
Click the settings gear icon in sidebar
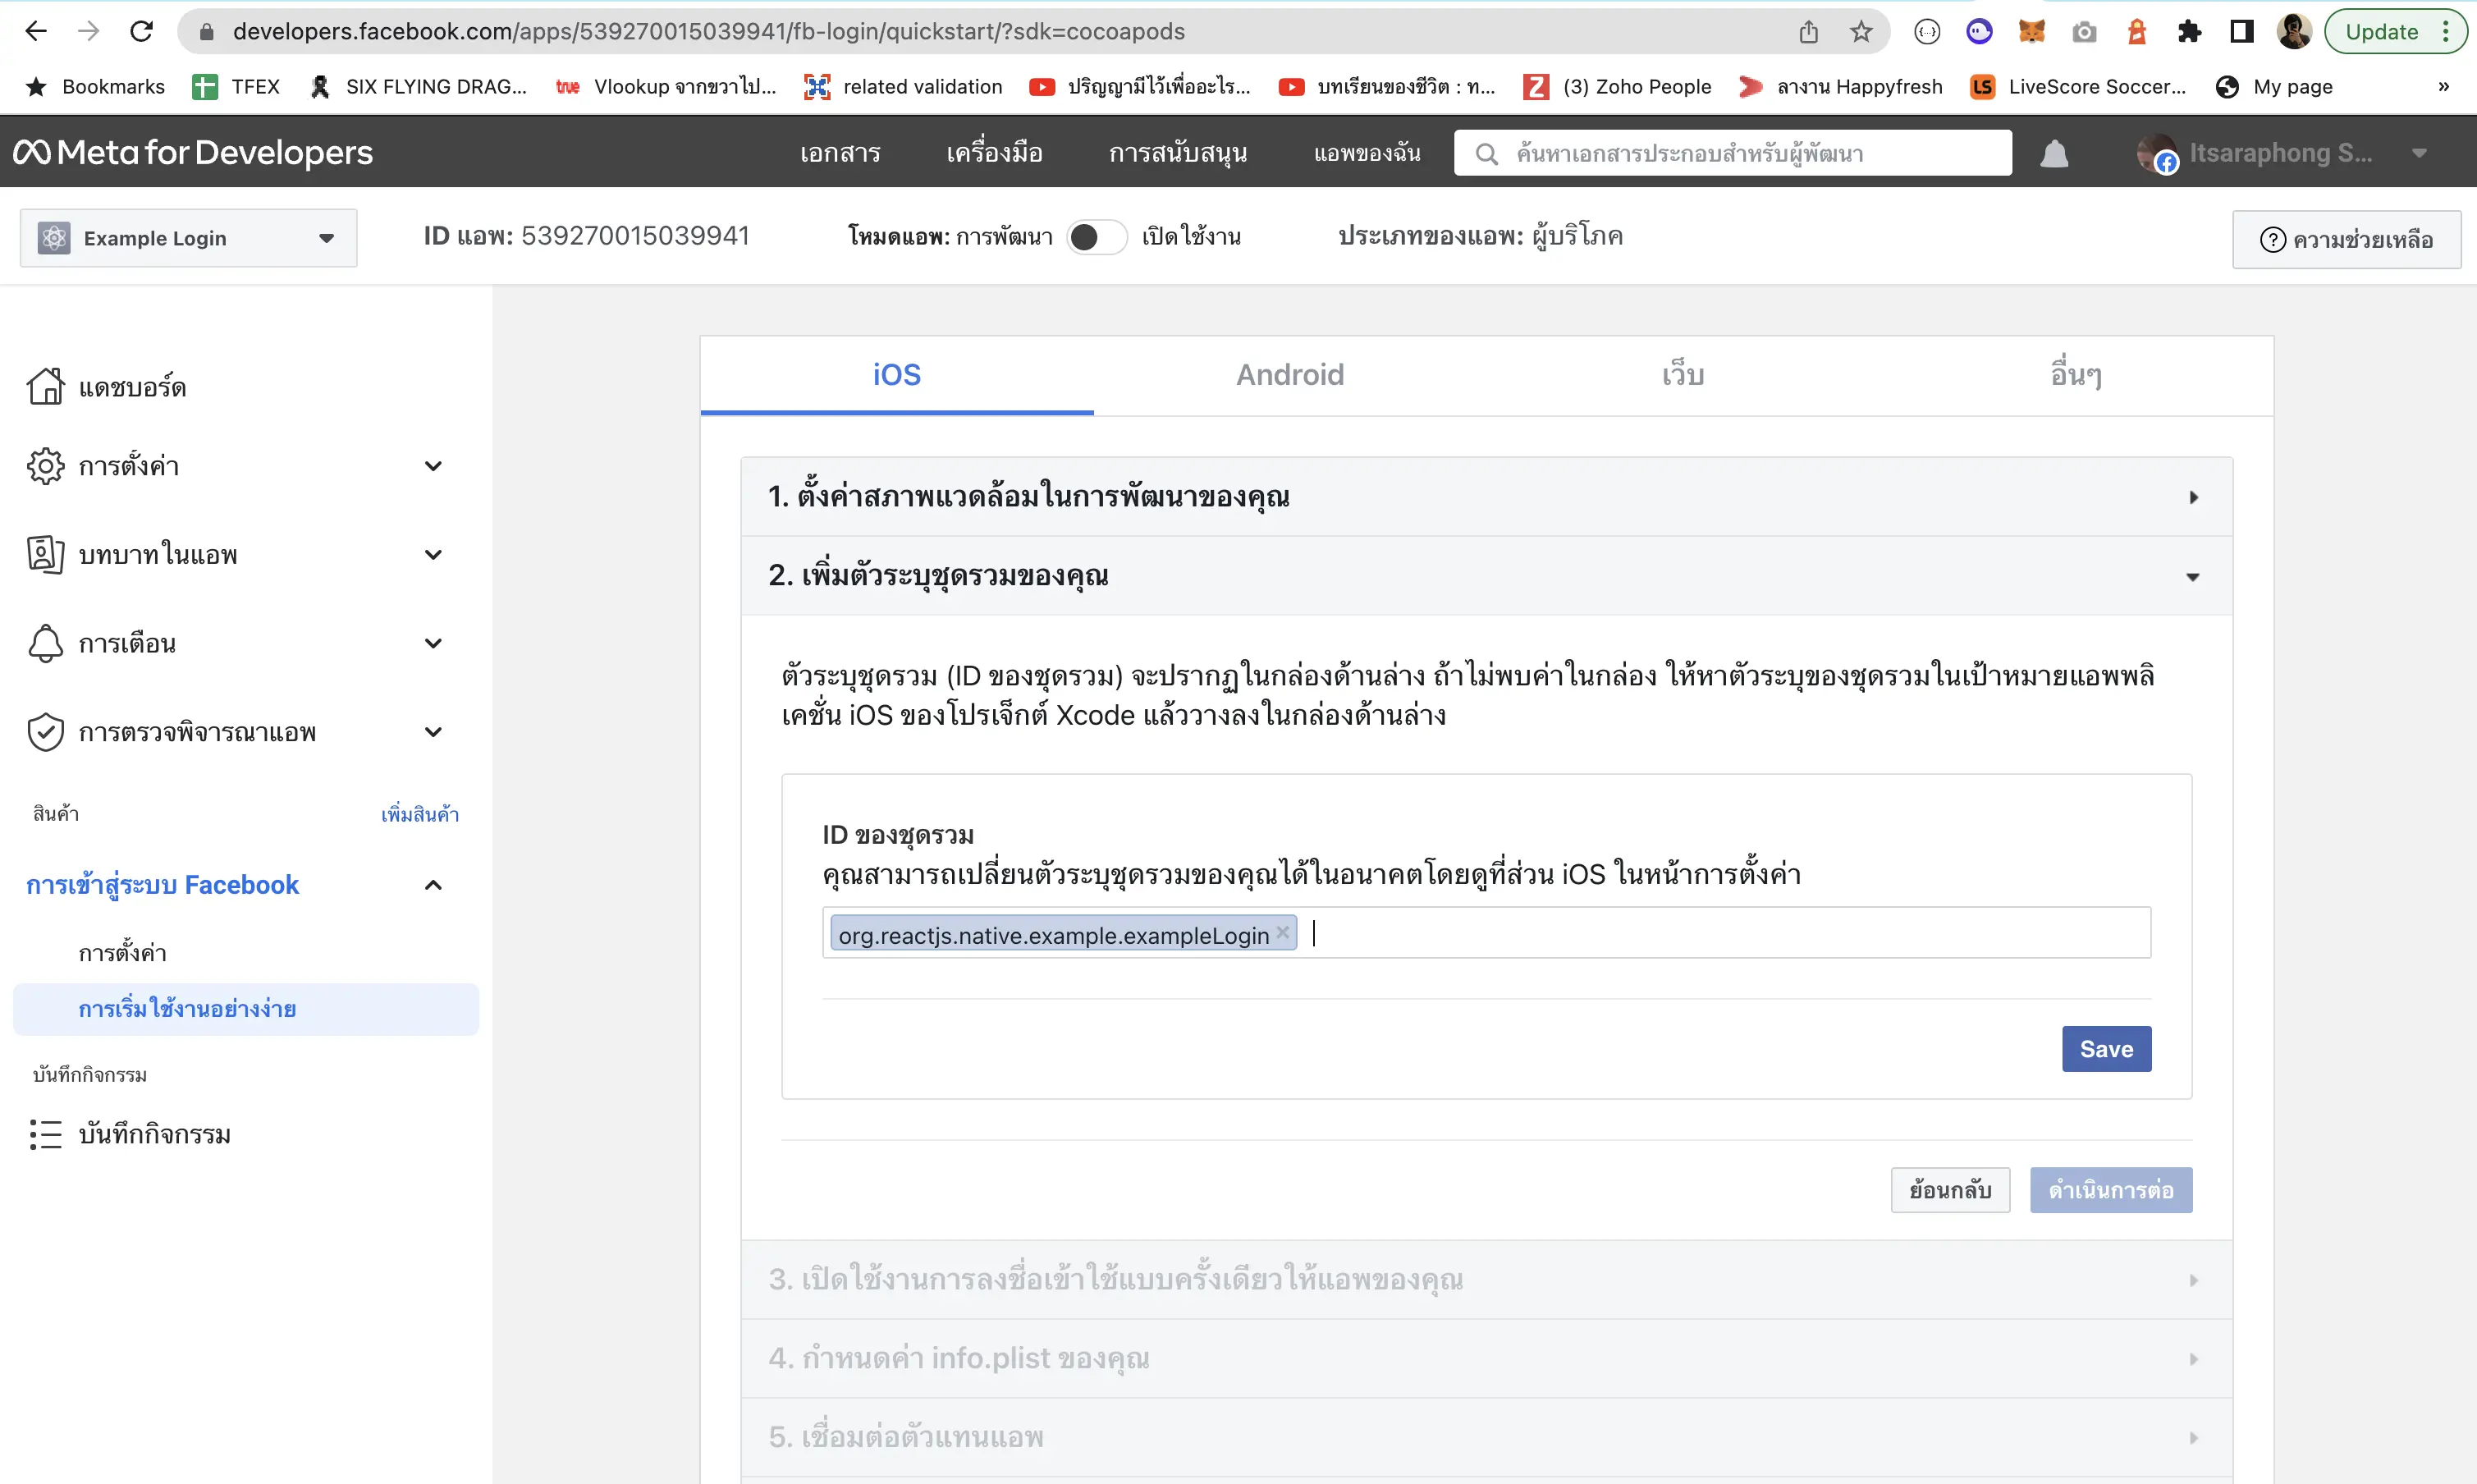tap(46, 466)
